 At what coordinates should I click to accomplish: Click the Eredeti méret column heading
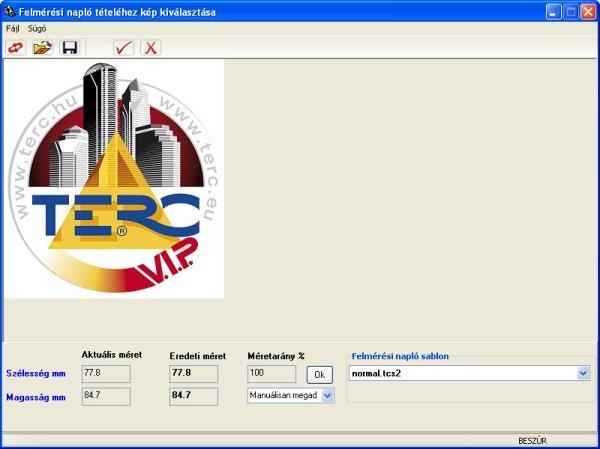coord(198,356)
